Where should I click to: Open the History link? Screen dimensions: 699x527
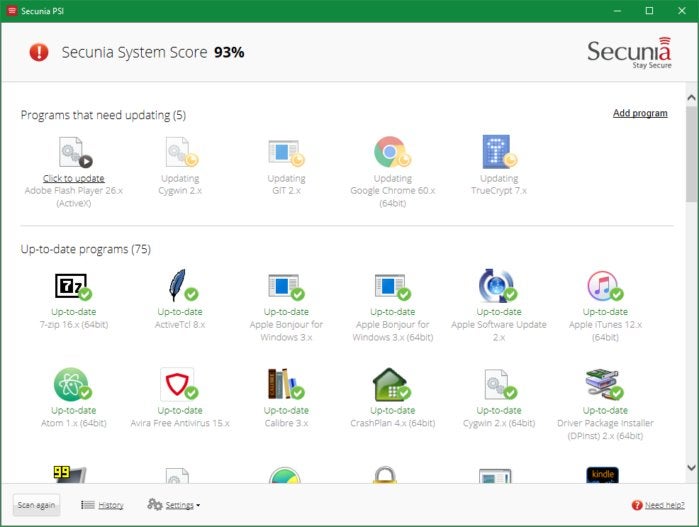[111, 505]
